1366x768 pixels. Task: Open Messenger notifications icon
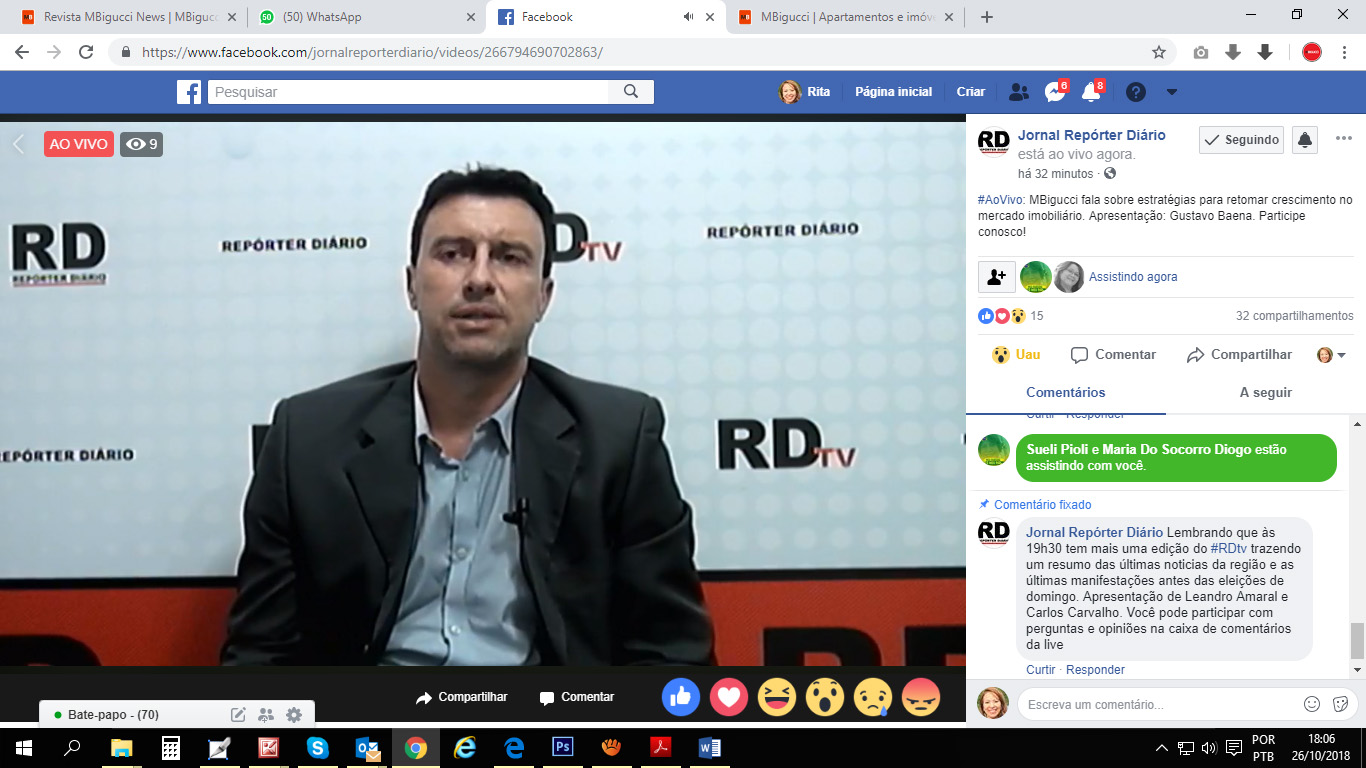tap(1055, 92)
